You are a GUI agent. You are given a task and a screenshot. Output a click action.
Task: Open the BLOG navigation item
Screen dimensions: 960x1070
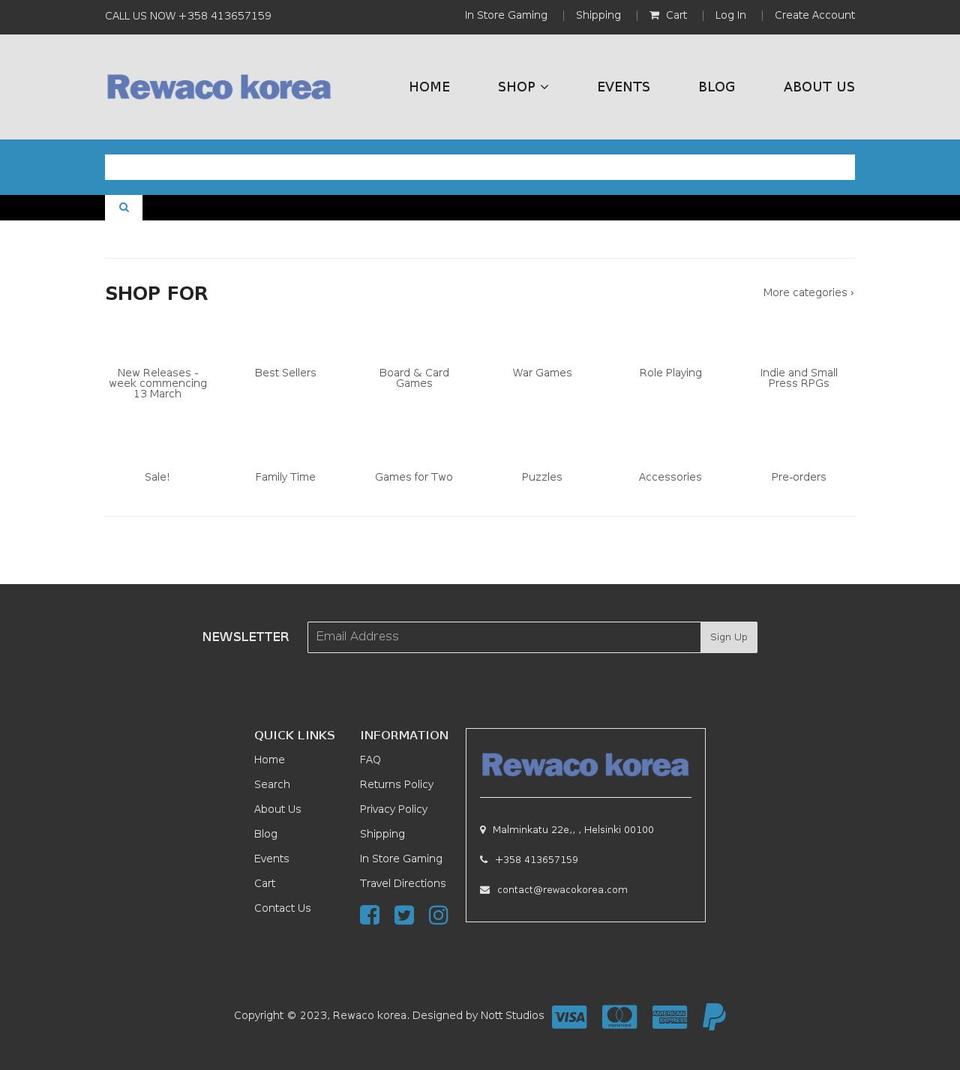pyautogui.click(x=716, y=87)
